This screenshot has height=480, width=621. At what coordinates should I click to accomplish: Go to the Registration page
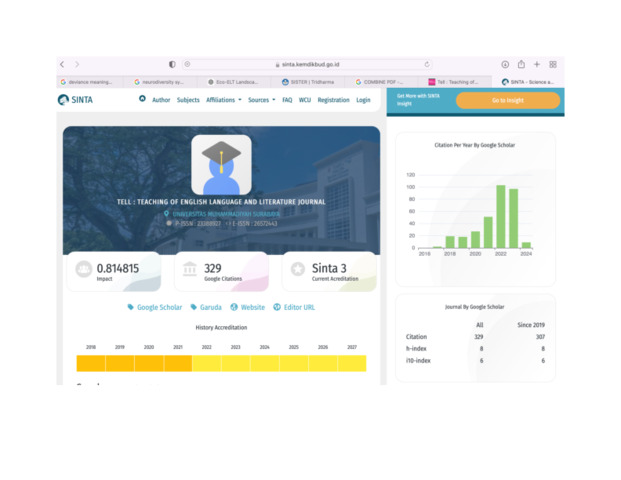click(333, 100)
